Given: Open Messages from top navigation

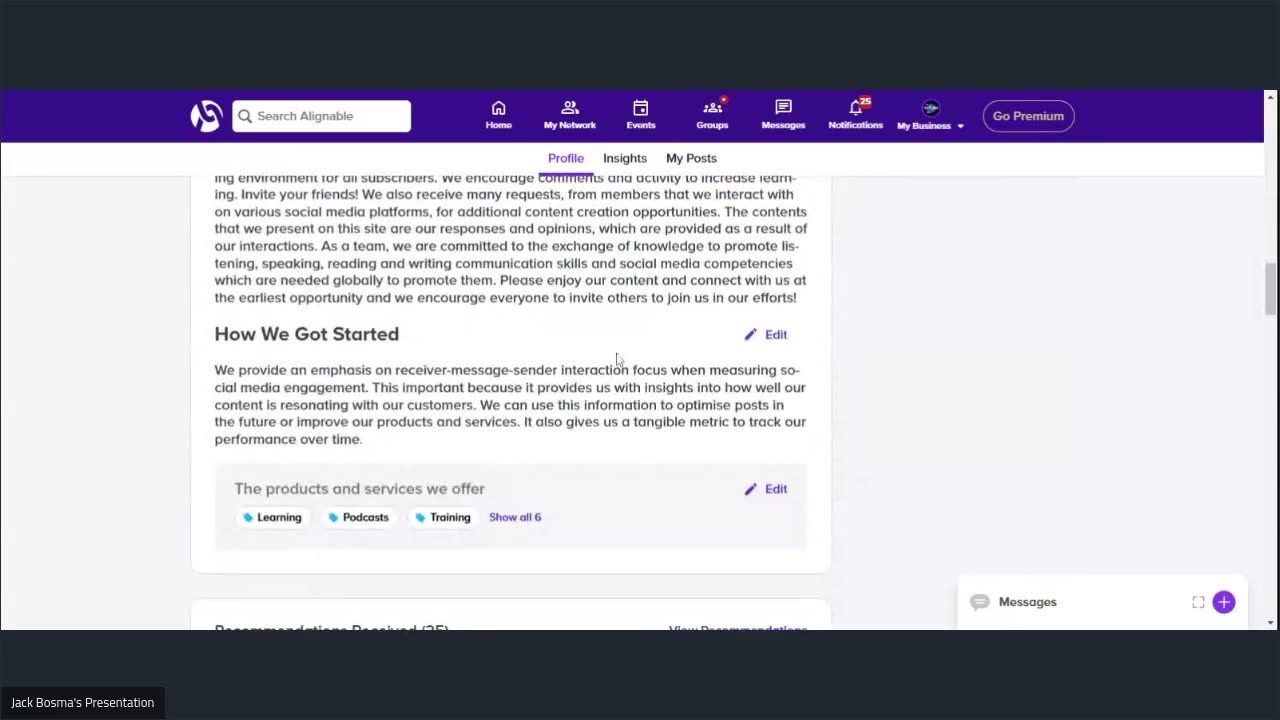Looking at the screenshot, I should [783, 115].
